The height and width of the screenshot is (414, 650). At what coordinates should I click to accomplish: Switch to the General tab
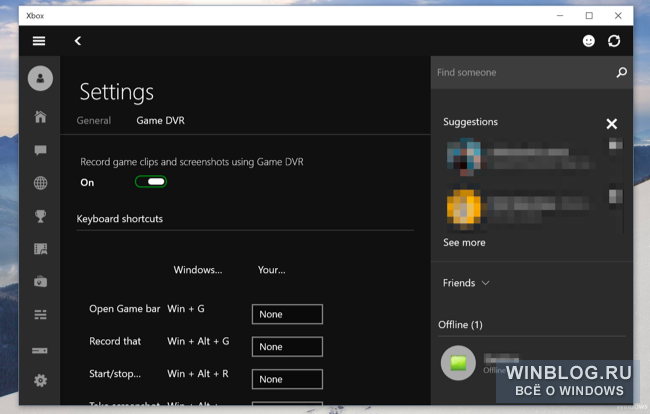point(94,121)
